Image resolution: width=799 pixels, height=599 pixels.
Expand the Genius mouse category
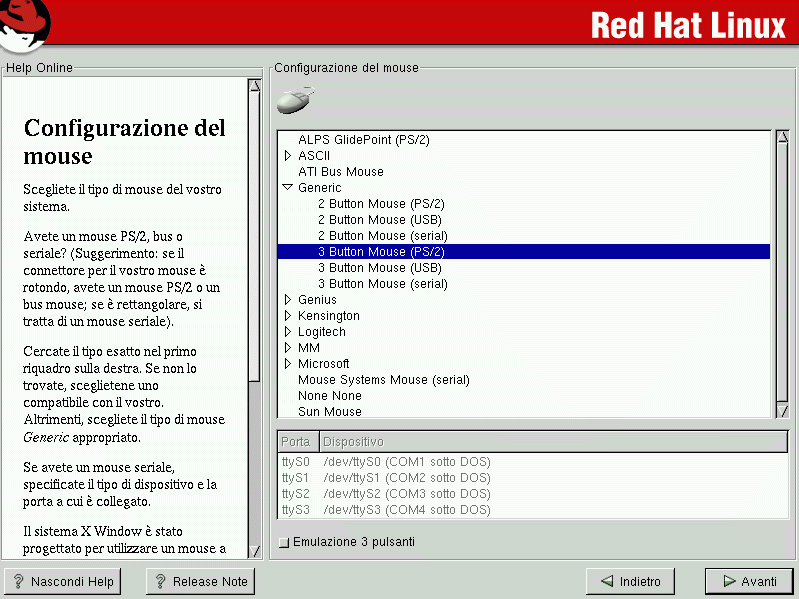pos(288,300)
